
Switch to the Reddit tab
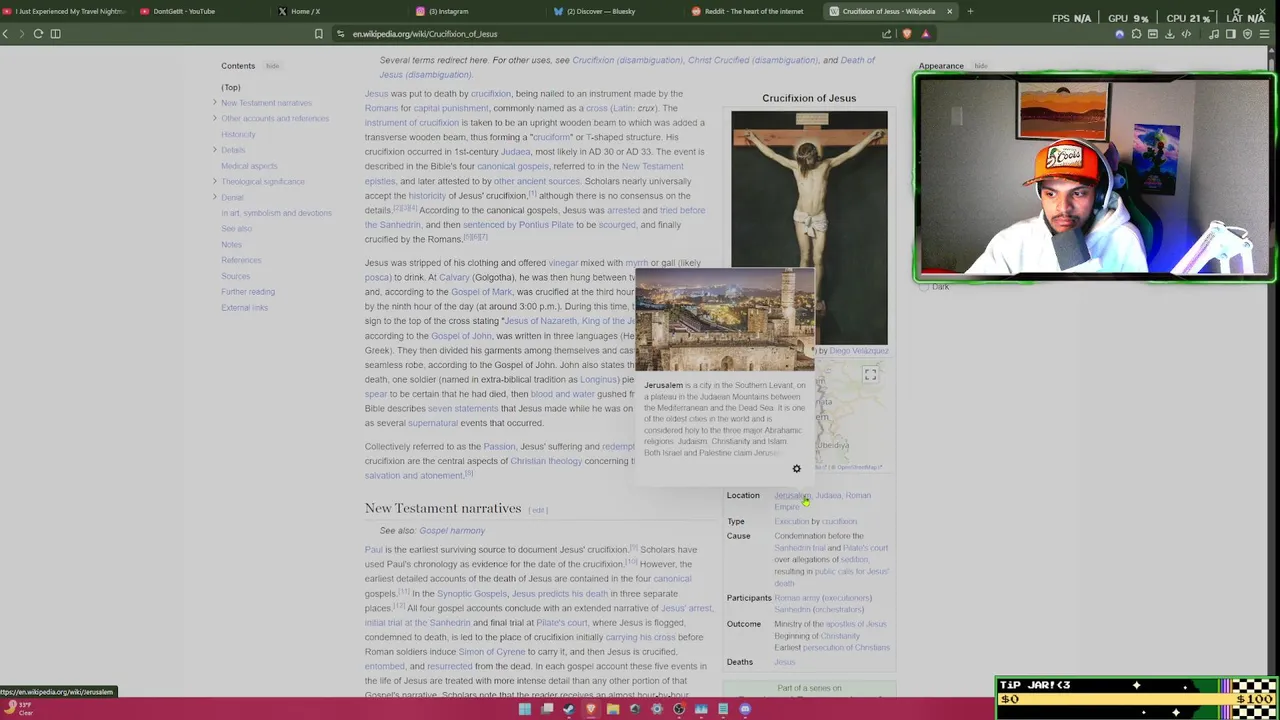coord(753,11)
